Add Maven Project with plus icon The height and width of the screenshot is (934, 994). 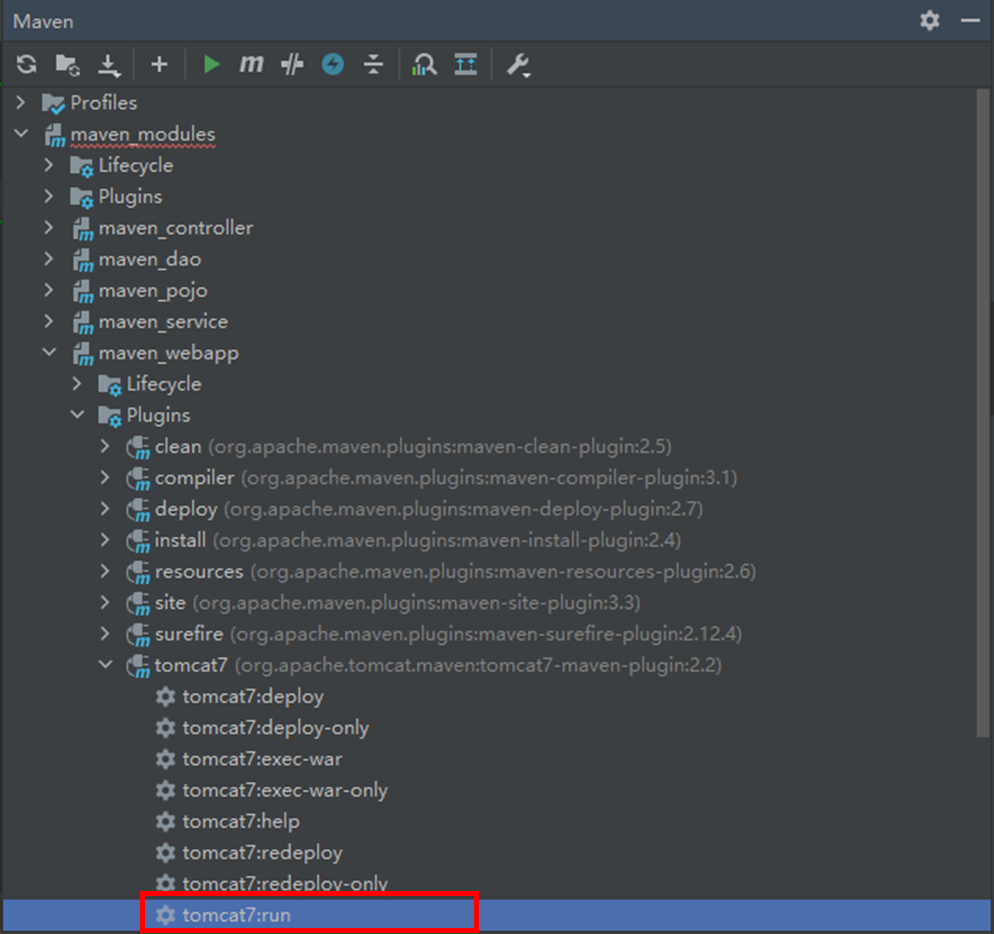159,64
